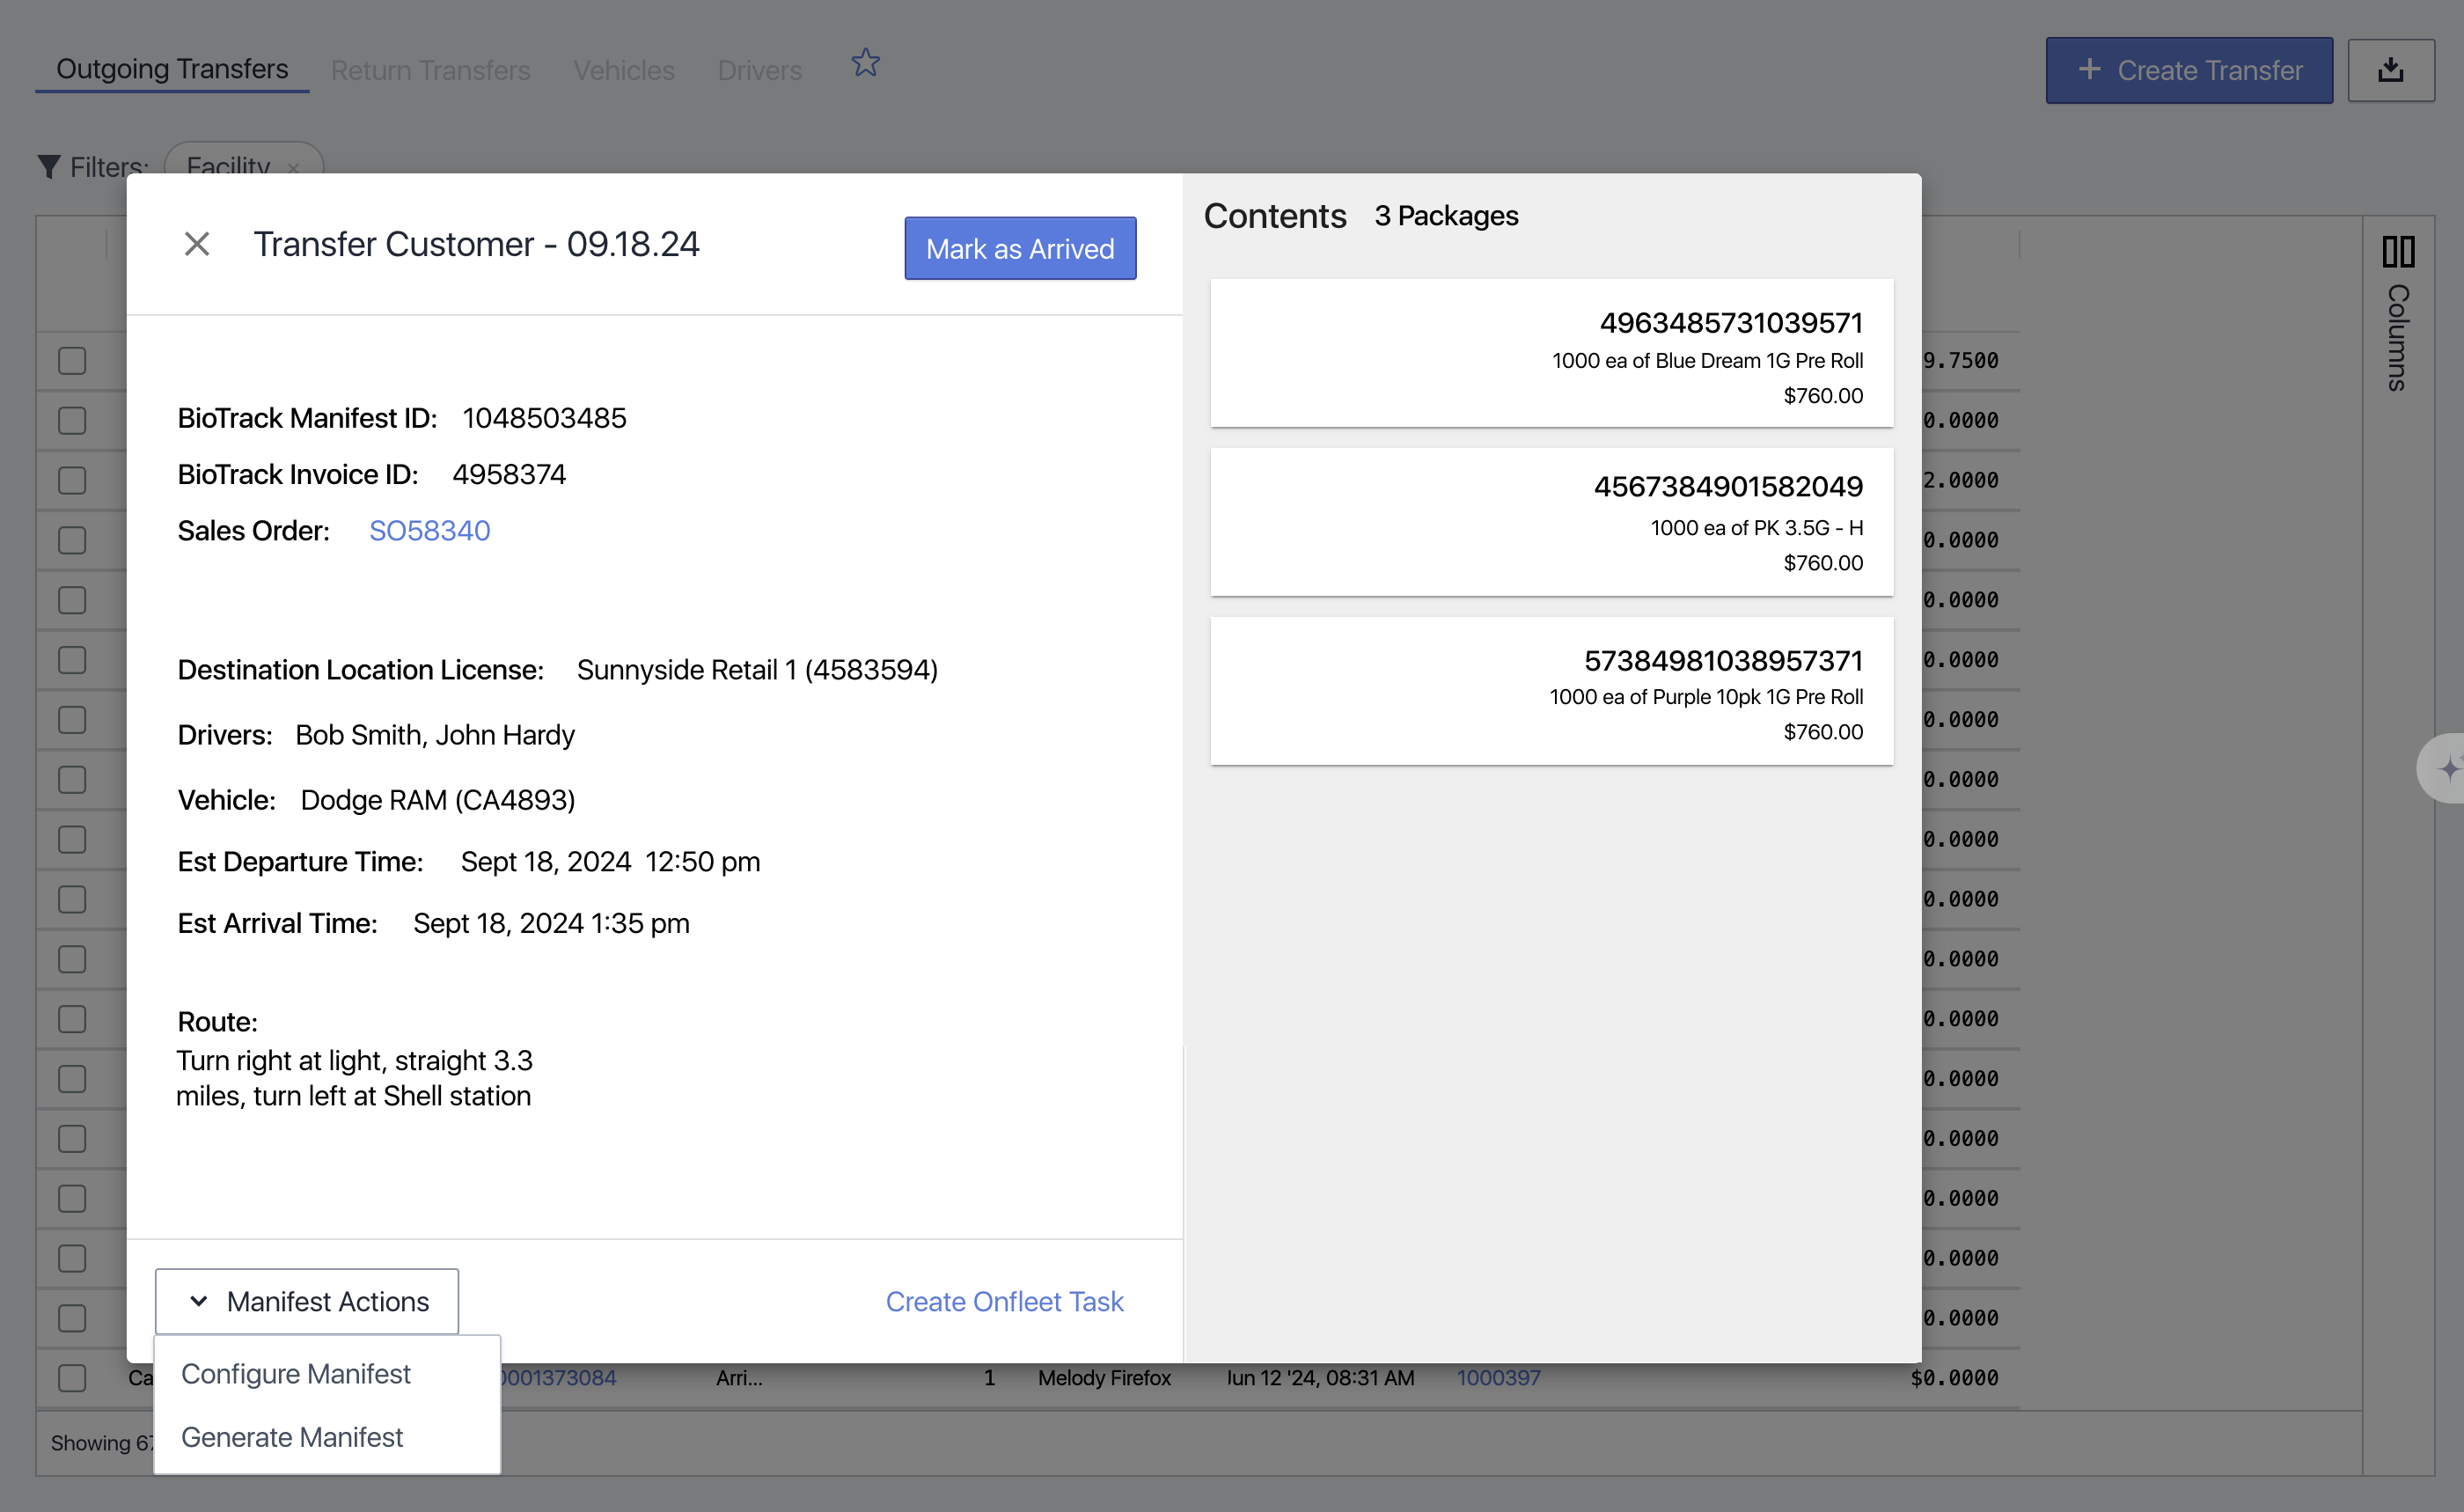Open package card 4963485731039571
This screenshot has height=1512, width=2464.
click(x=1551, y=353)
